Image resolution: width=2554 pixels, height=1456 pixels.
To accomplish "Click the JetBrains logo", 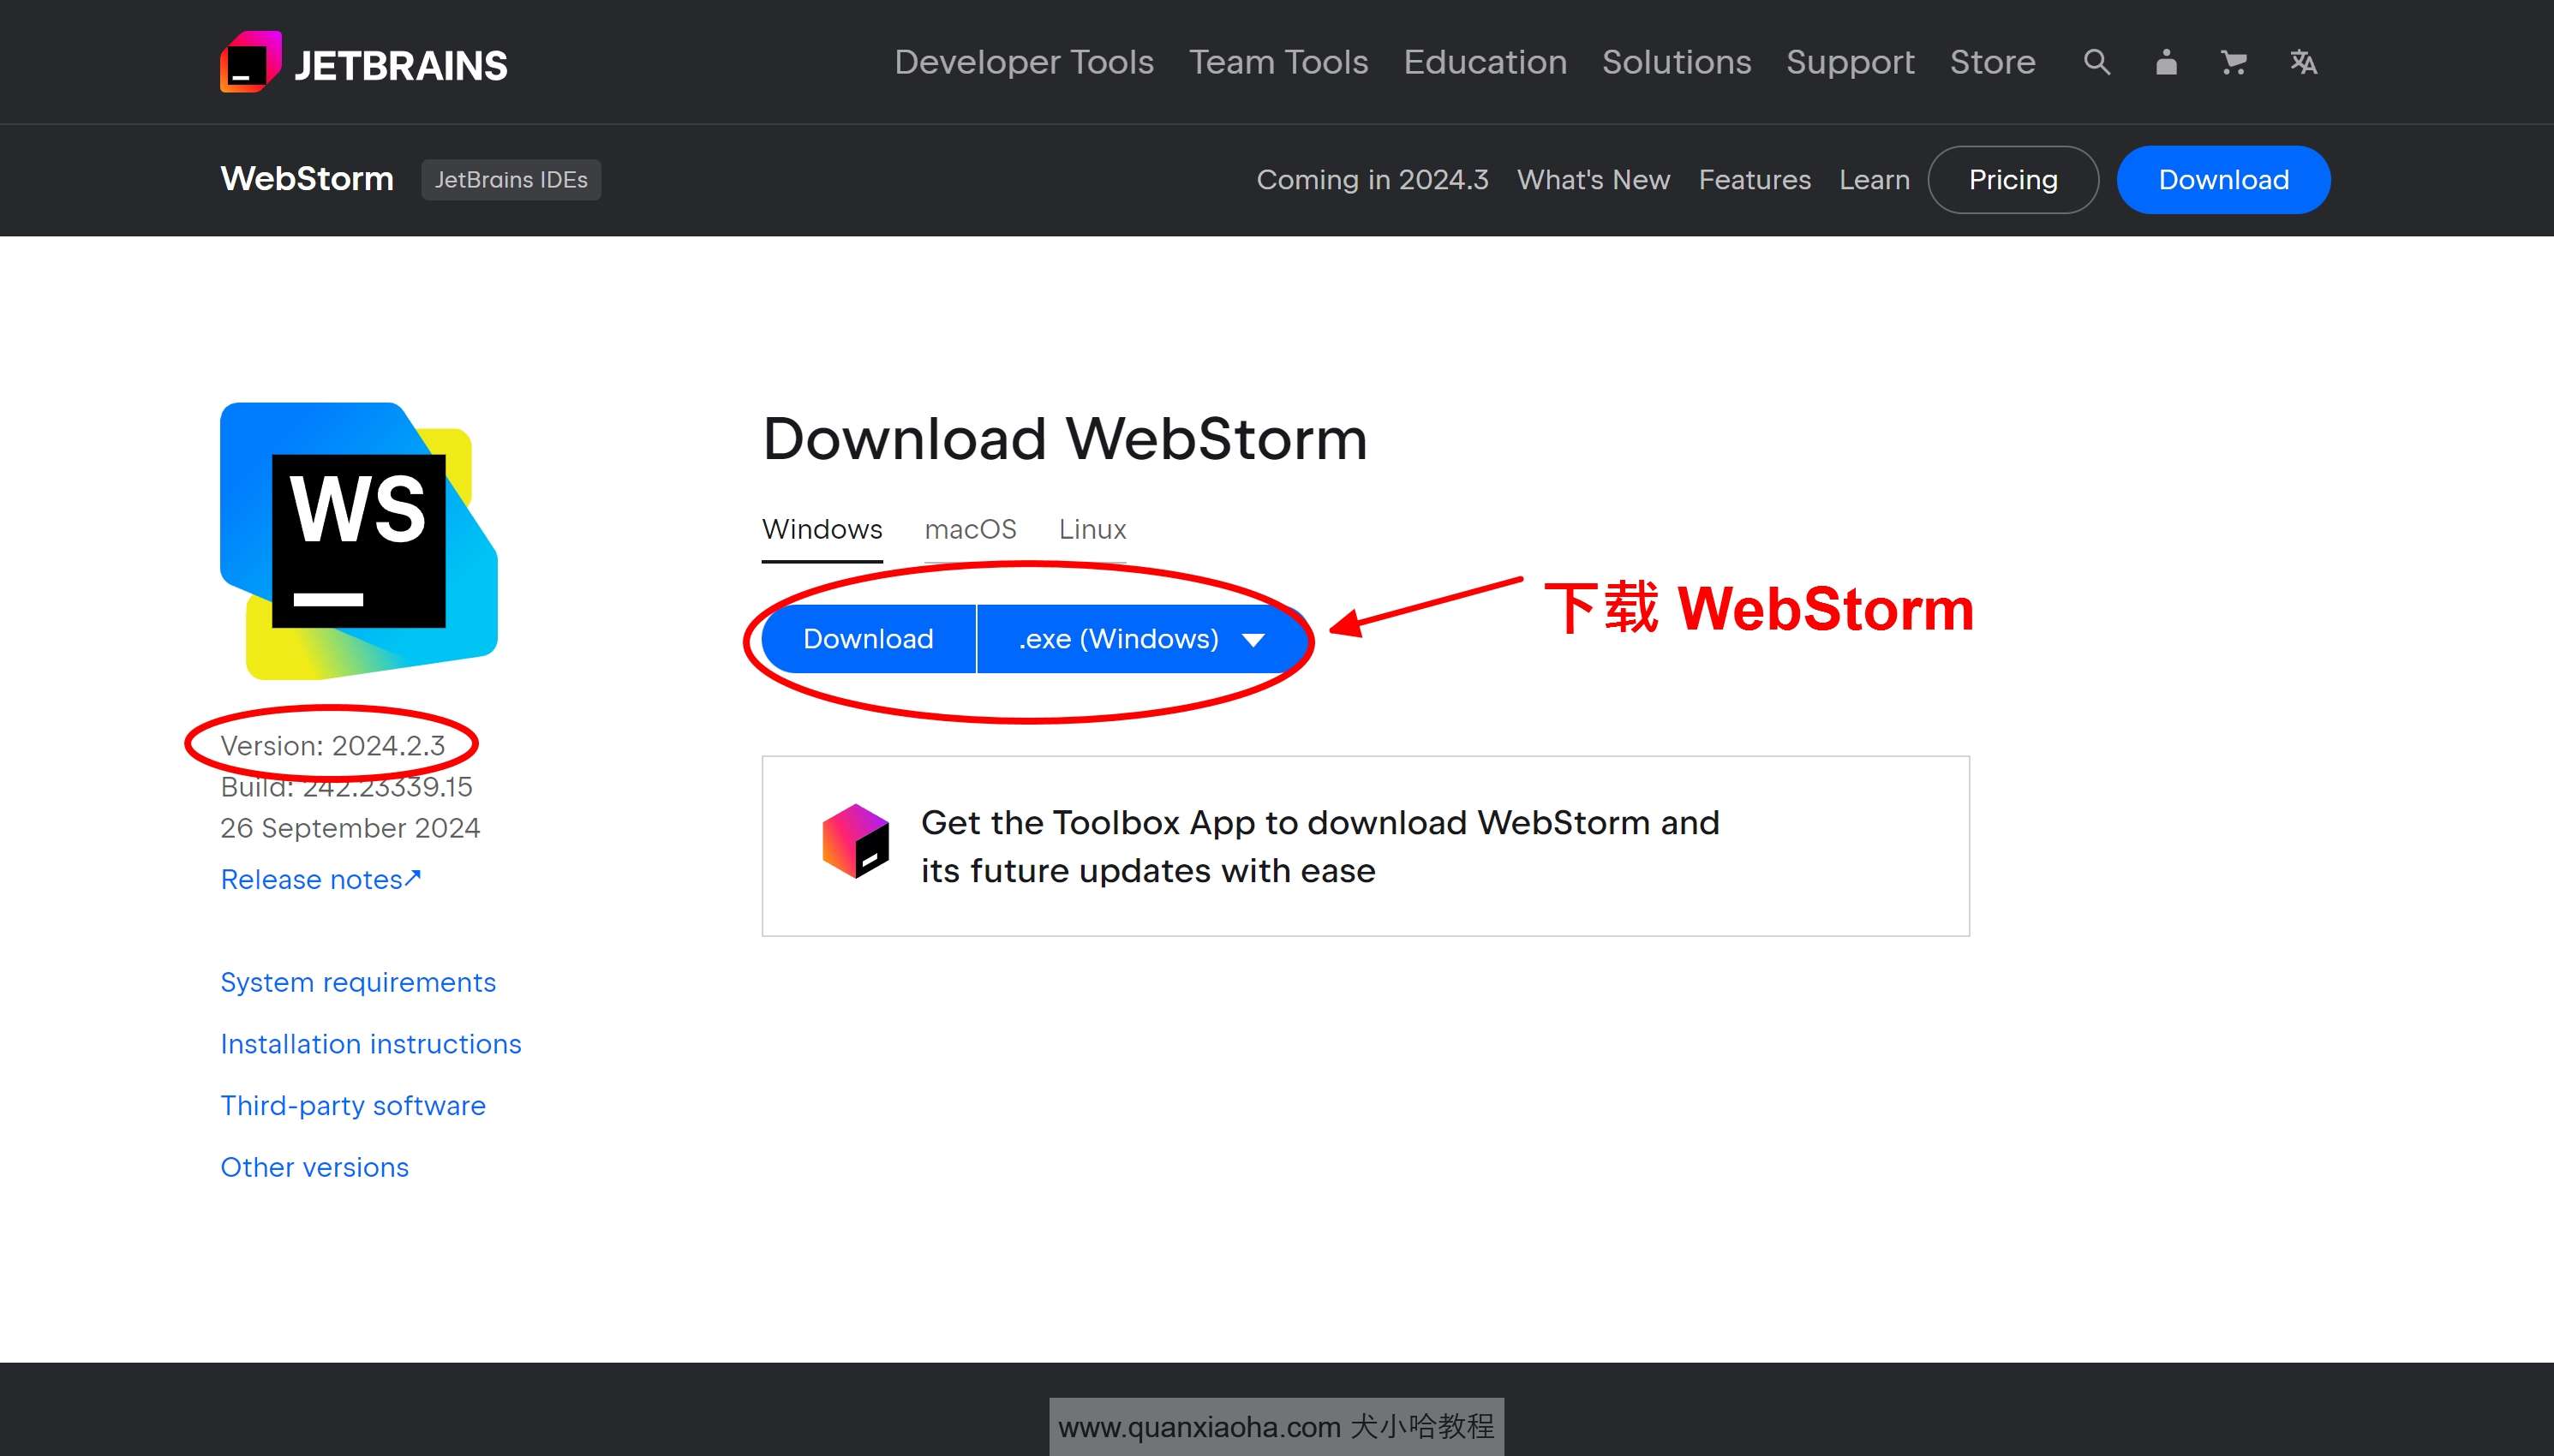I will [363, 63].
